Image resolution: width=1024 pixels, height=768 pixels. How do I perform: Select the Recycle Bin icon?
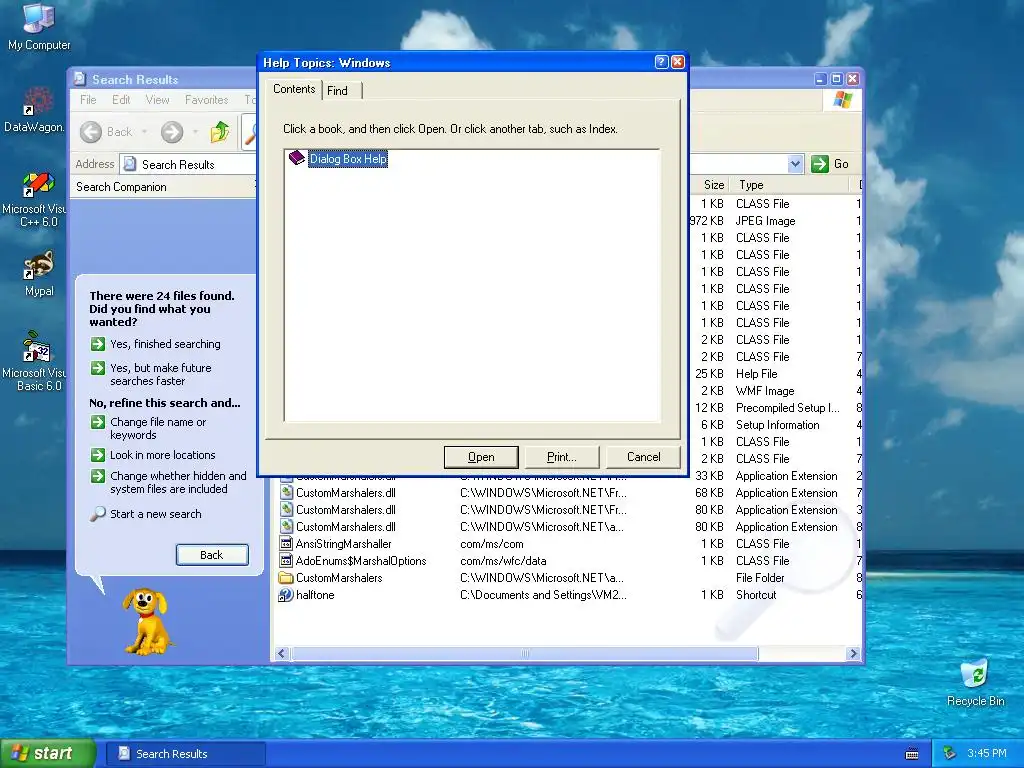click(975, 675)
